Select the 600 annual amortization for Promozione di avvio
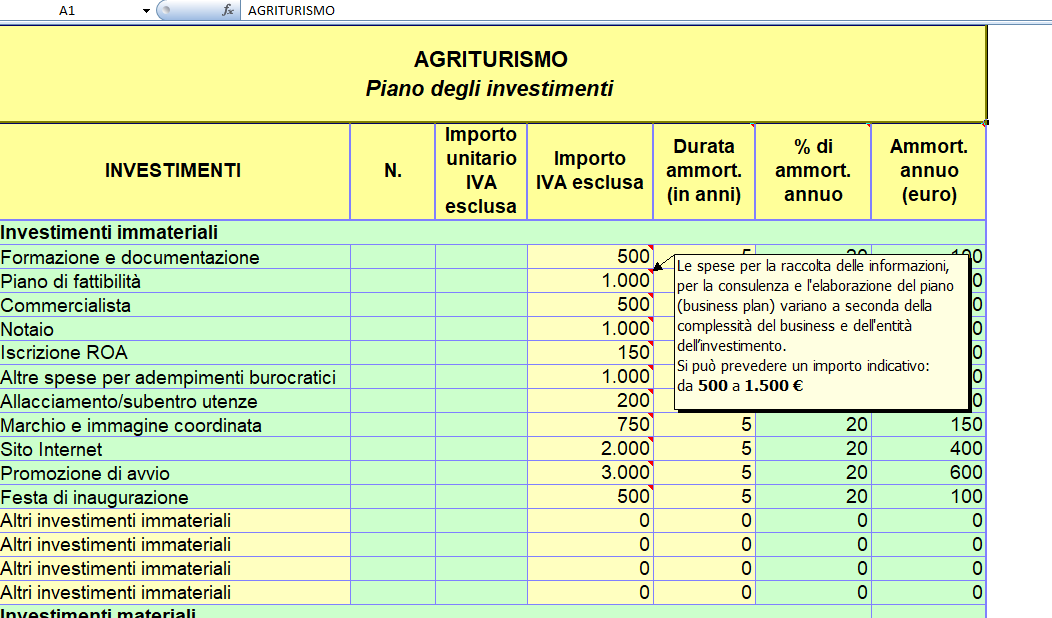Image resolution: width=1052 pixels, height=618 pixels. (x=929, y=473)
